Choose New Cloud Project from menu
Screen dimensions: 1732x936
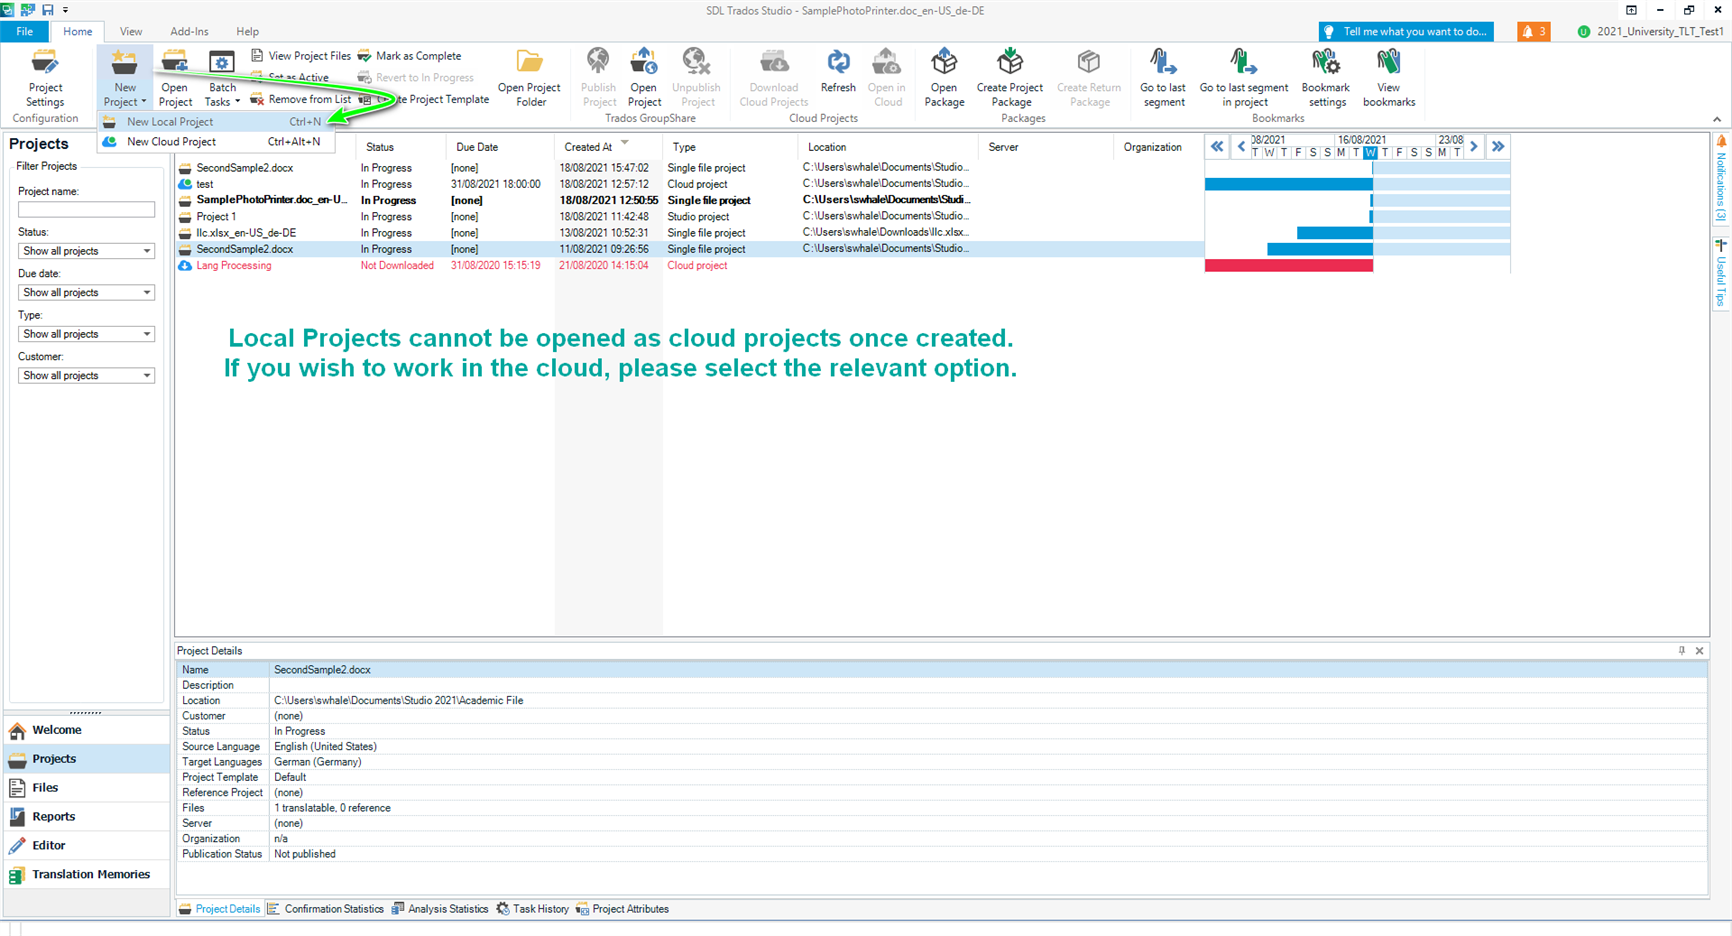[x=171, y=142]
